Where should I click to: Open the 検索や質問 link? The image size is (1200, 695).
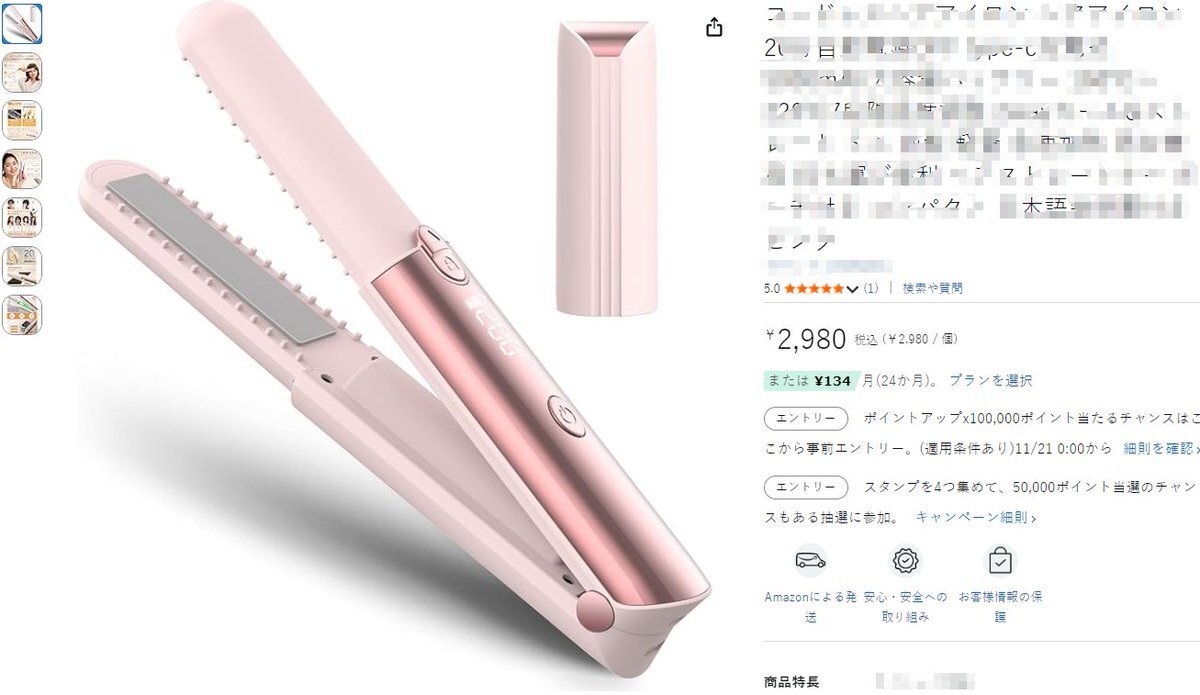[x=932, y=288]
